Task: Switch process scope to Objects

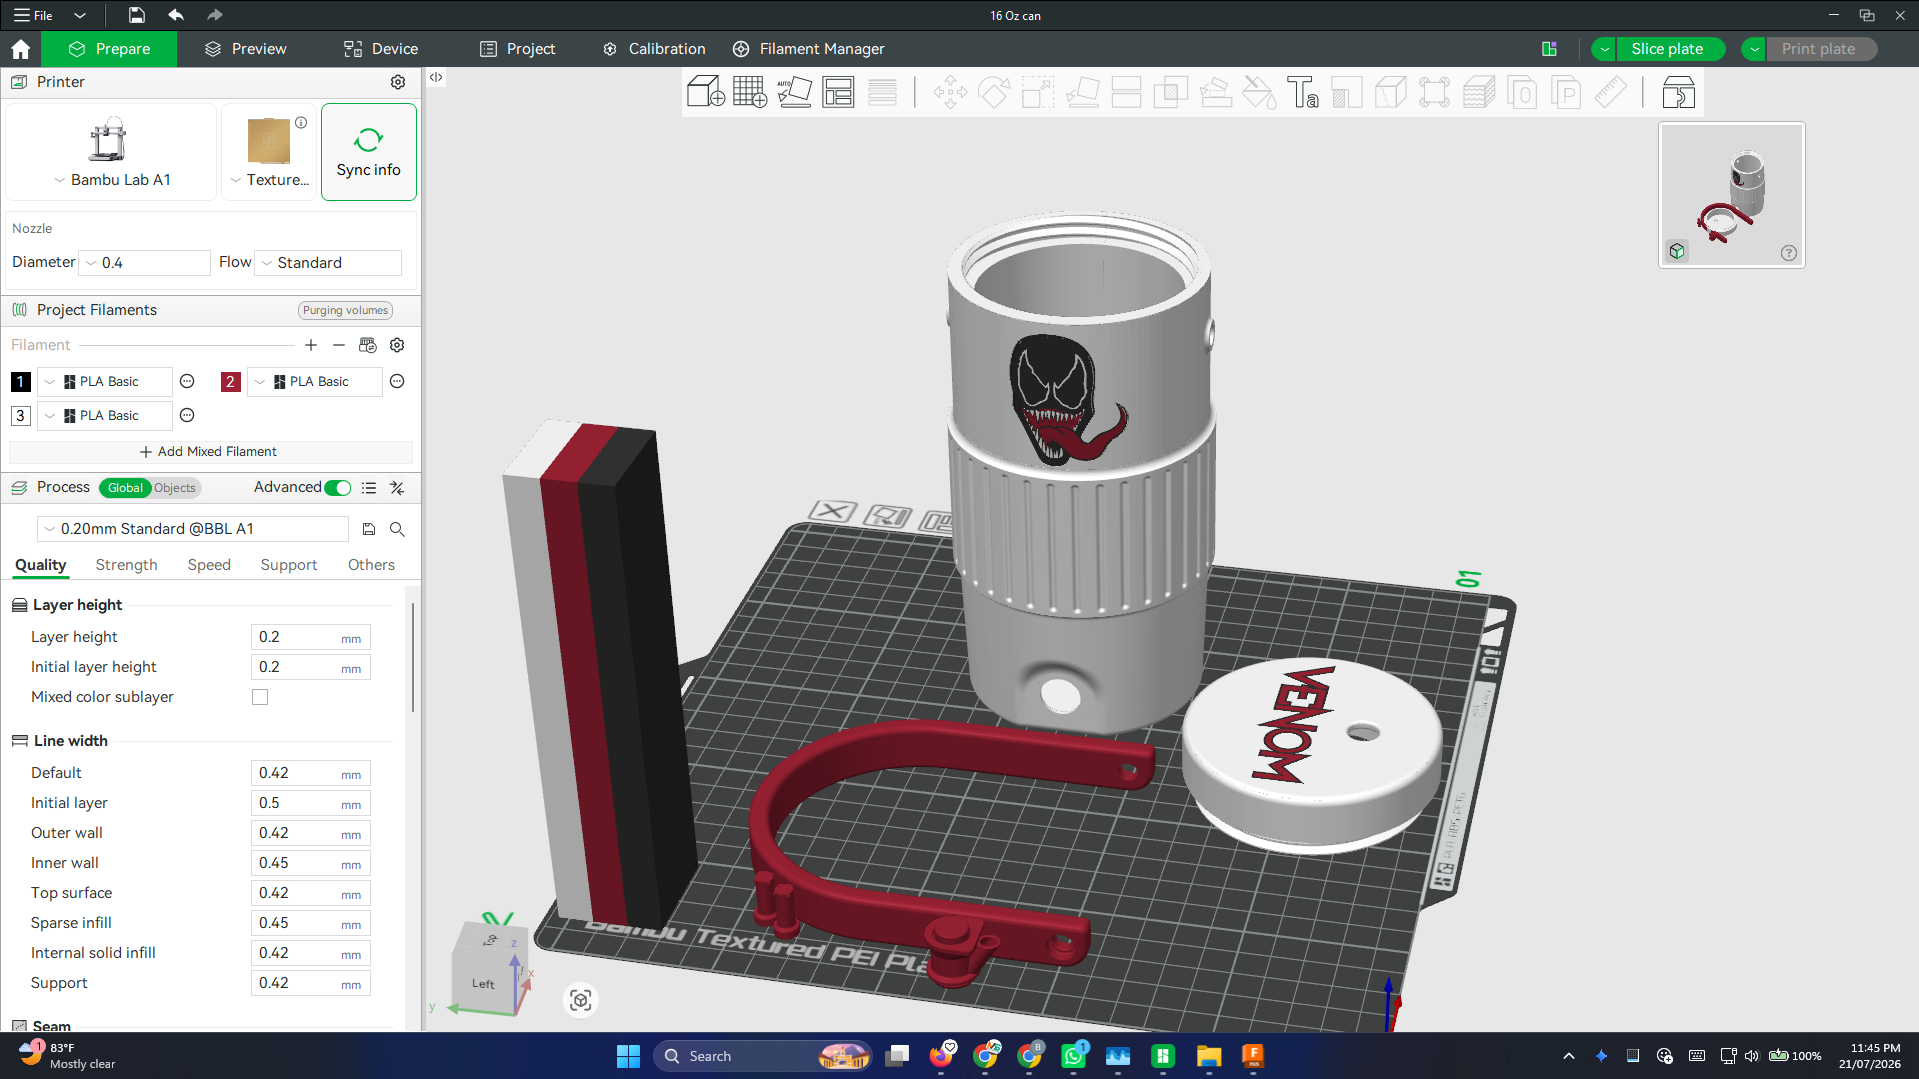Action: (x=175, y=488)
